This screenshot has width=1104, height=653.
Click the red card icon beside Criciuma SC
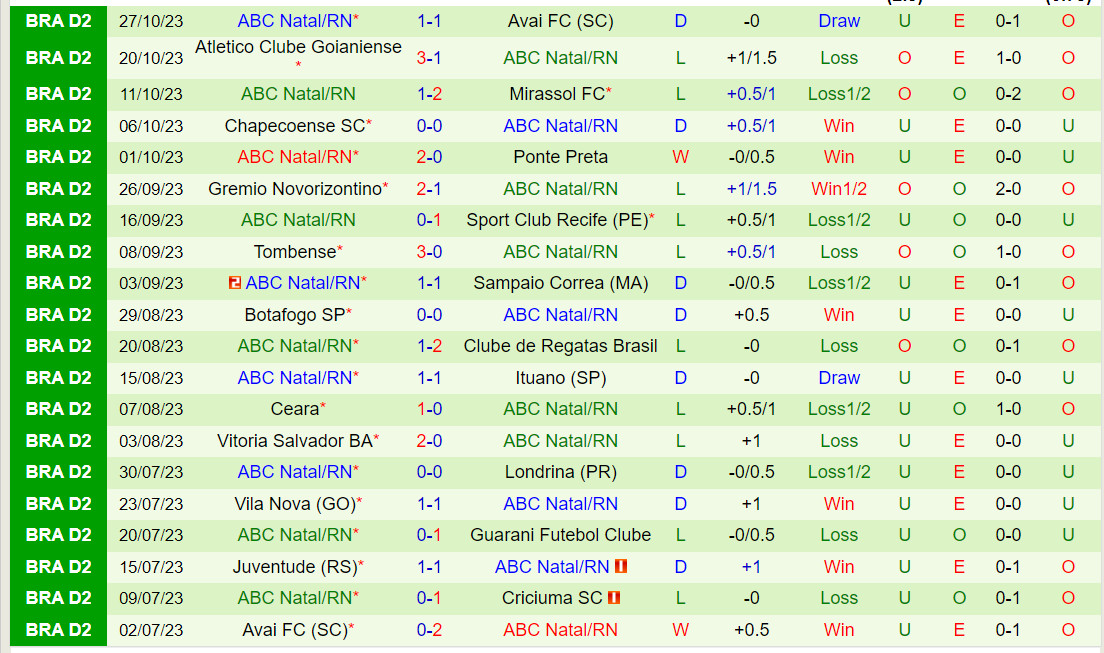pos(614,598)
